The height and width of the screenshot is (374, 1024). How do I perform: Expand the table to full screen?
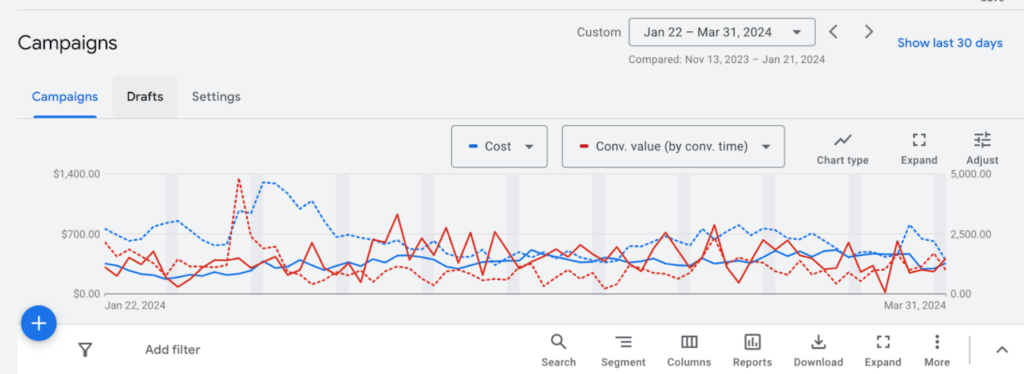coord(883,351)
